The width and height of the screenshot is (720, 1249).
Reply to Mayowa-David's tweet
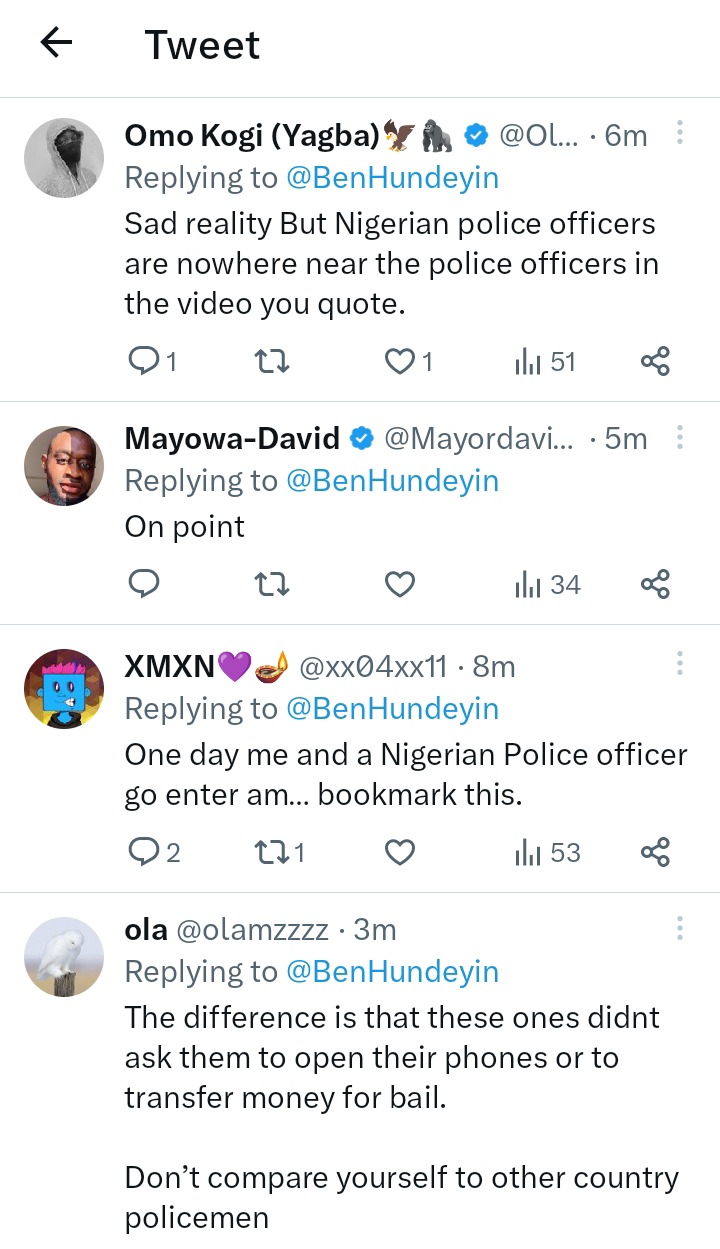(144, 584)
